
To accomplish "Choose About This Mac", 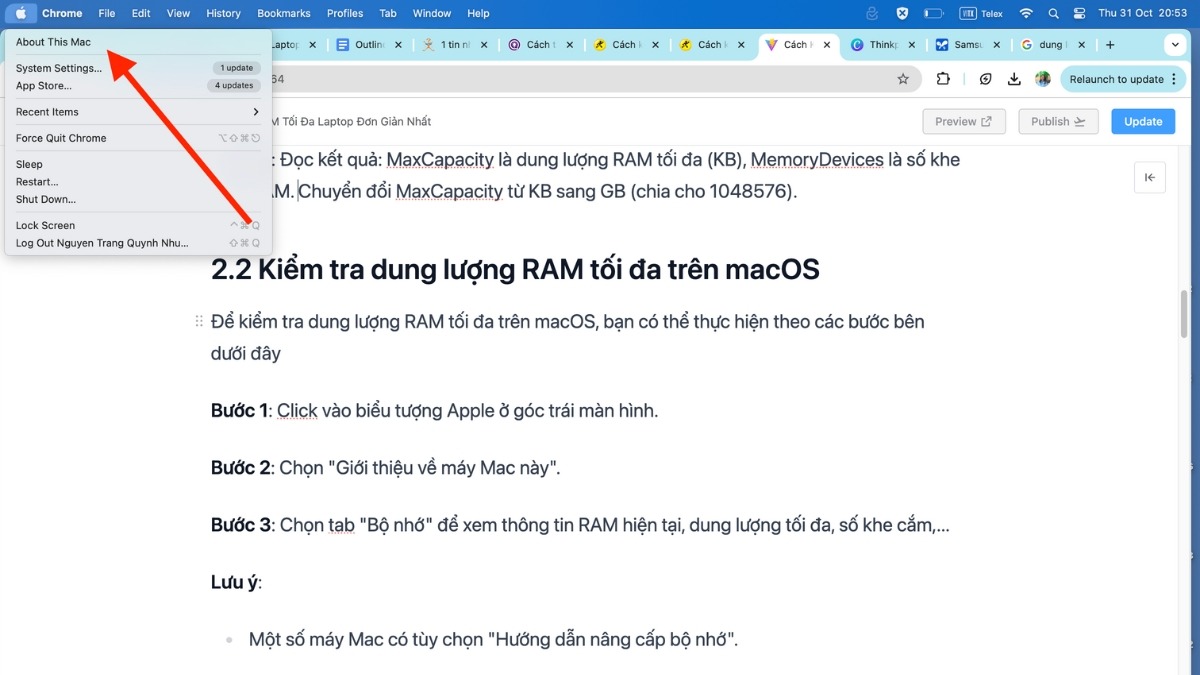I will tap(138, 42).
